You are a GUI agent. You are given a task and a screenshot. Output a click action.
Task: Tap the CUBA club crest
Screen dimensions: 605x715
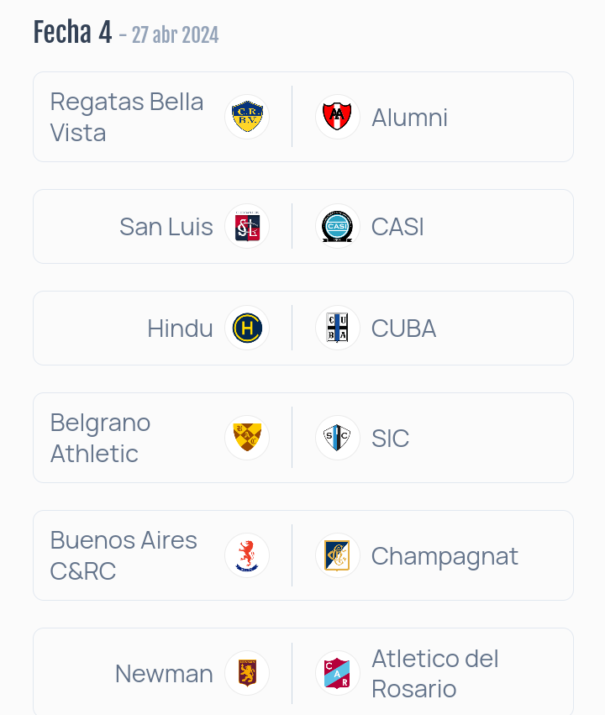click(x=337, y=328)
